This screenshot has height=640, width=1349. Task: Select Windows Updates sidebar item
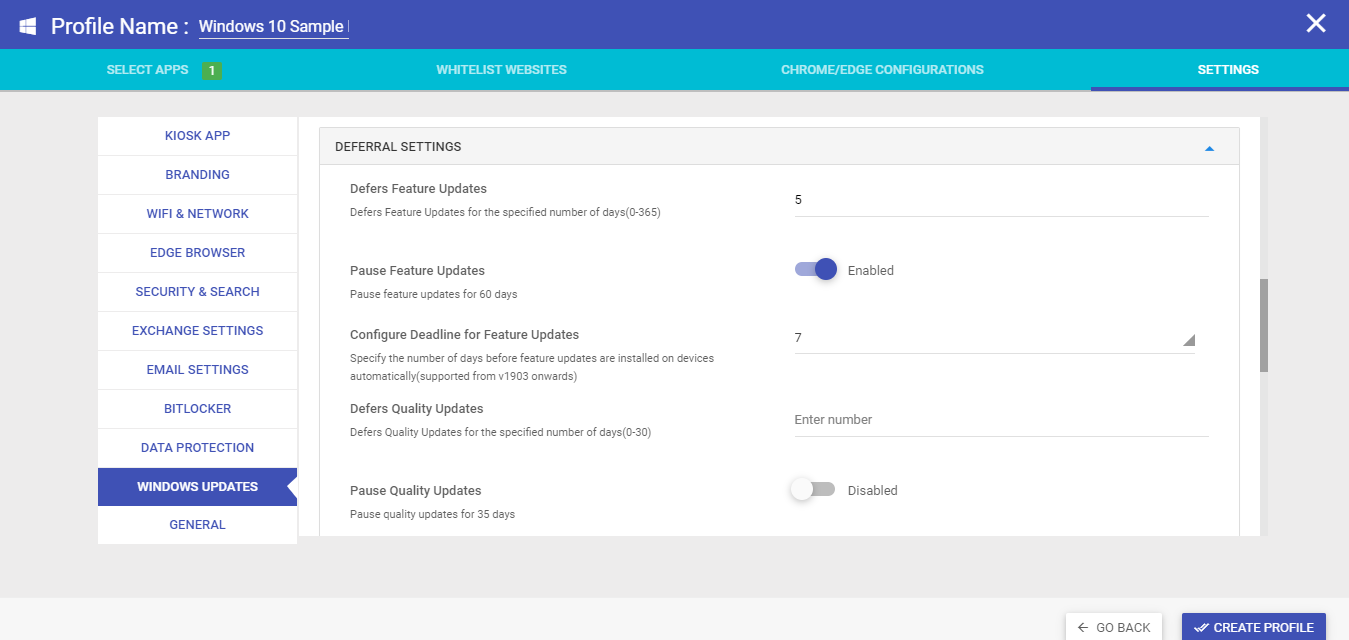[x=198, y=487]
